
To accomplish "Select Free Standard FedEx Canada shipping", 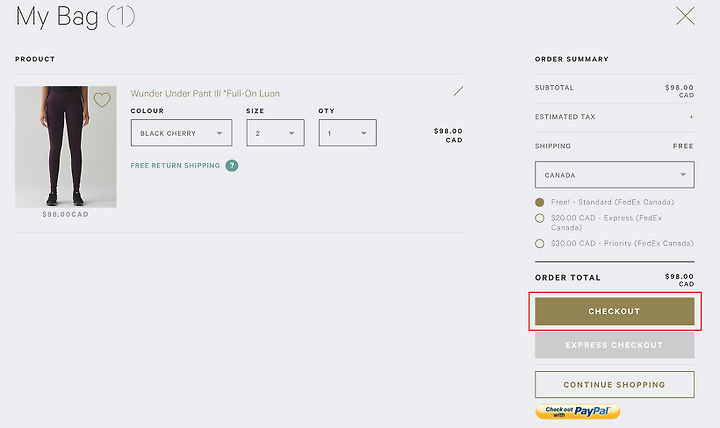I will (x=540, y=202).
